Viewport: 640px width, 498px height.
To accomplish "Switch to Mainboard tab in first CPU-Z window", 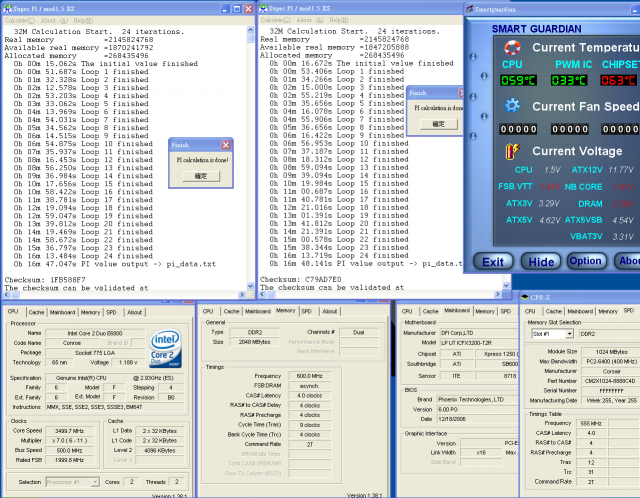I will (62, 312).
